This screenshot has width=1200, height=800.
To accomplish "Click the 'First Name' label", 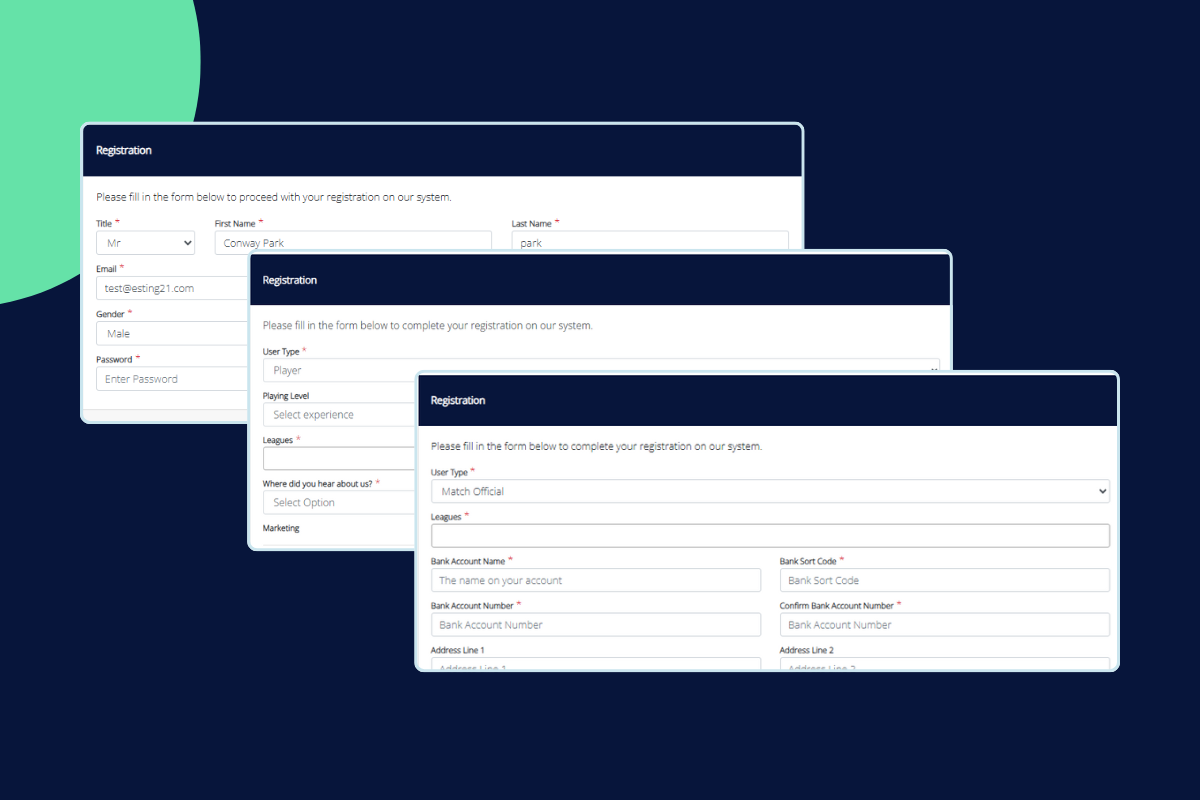I will pos(235,223).
